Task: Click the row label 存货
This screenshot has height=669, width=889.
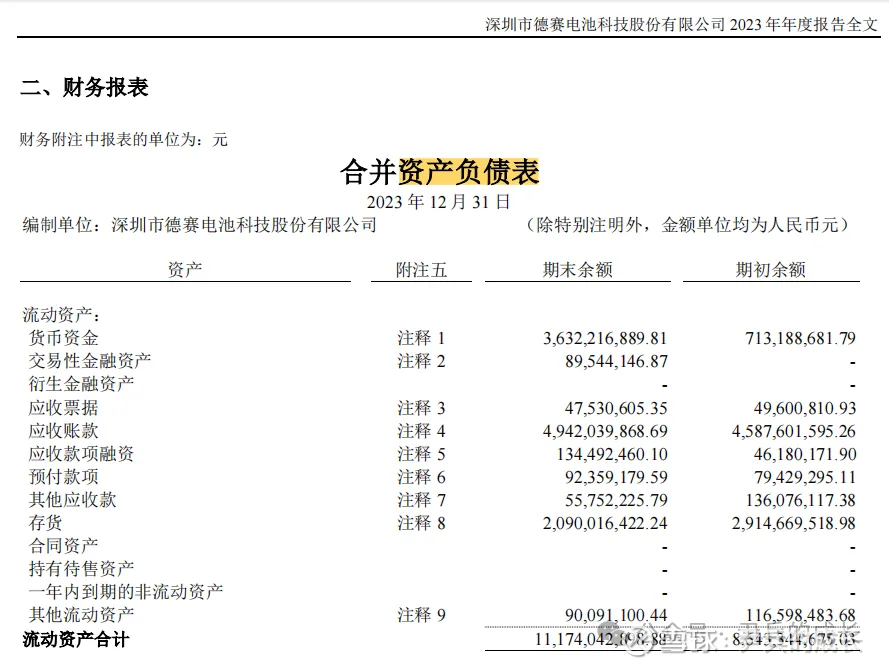Action: (x=45, y=523)
